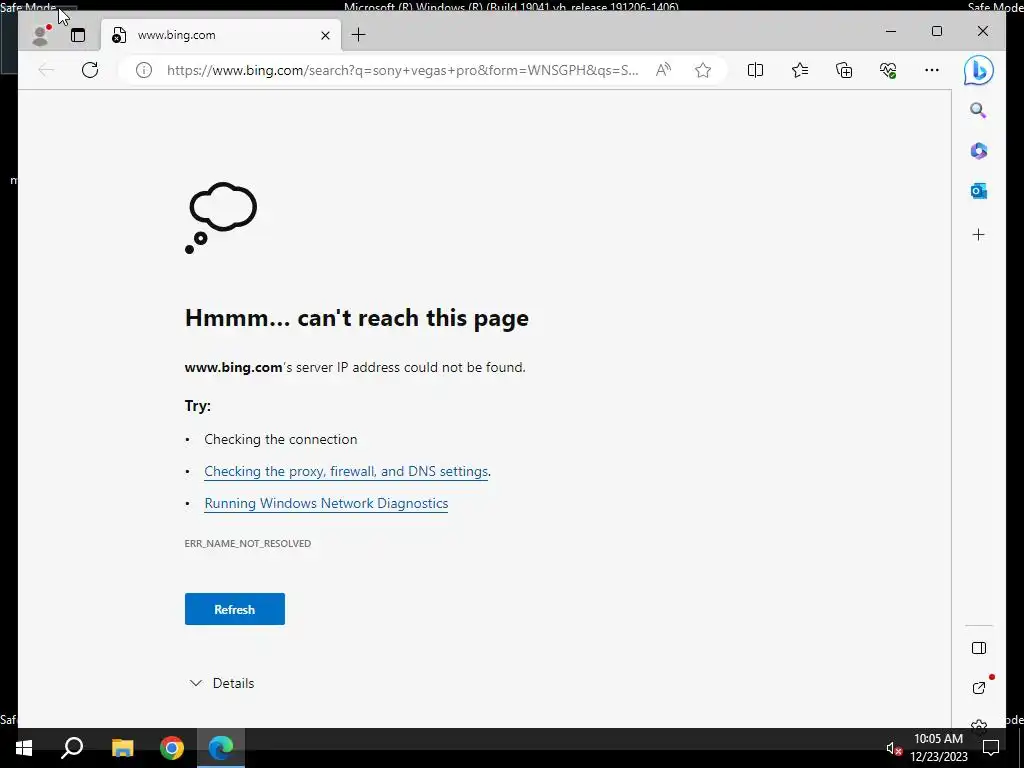
Task: Click 'Checking the connection' text
Action: [x=281, y=440]
